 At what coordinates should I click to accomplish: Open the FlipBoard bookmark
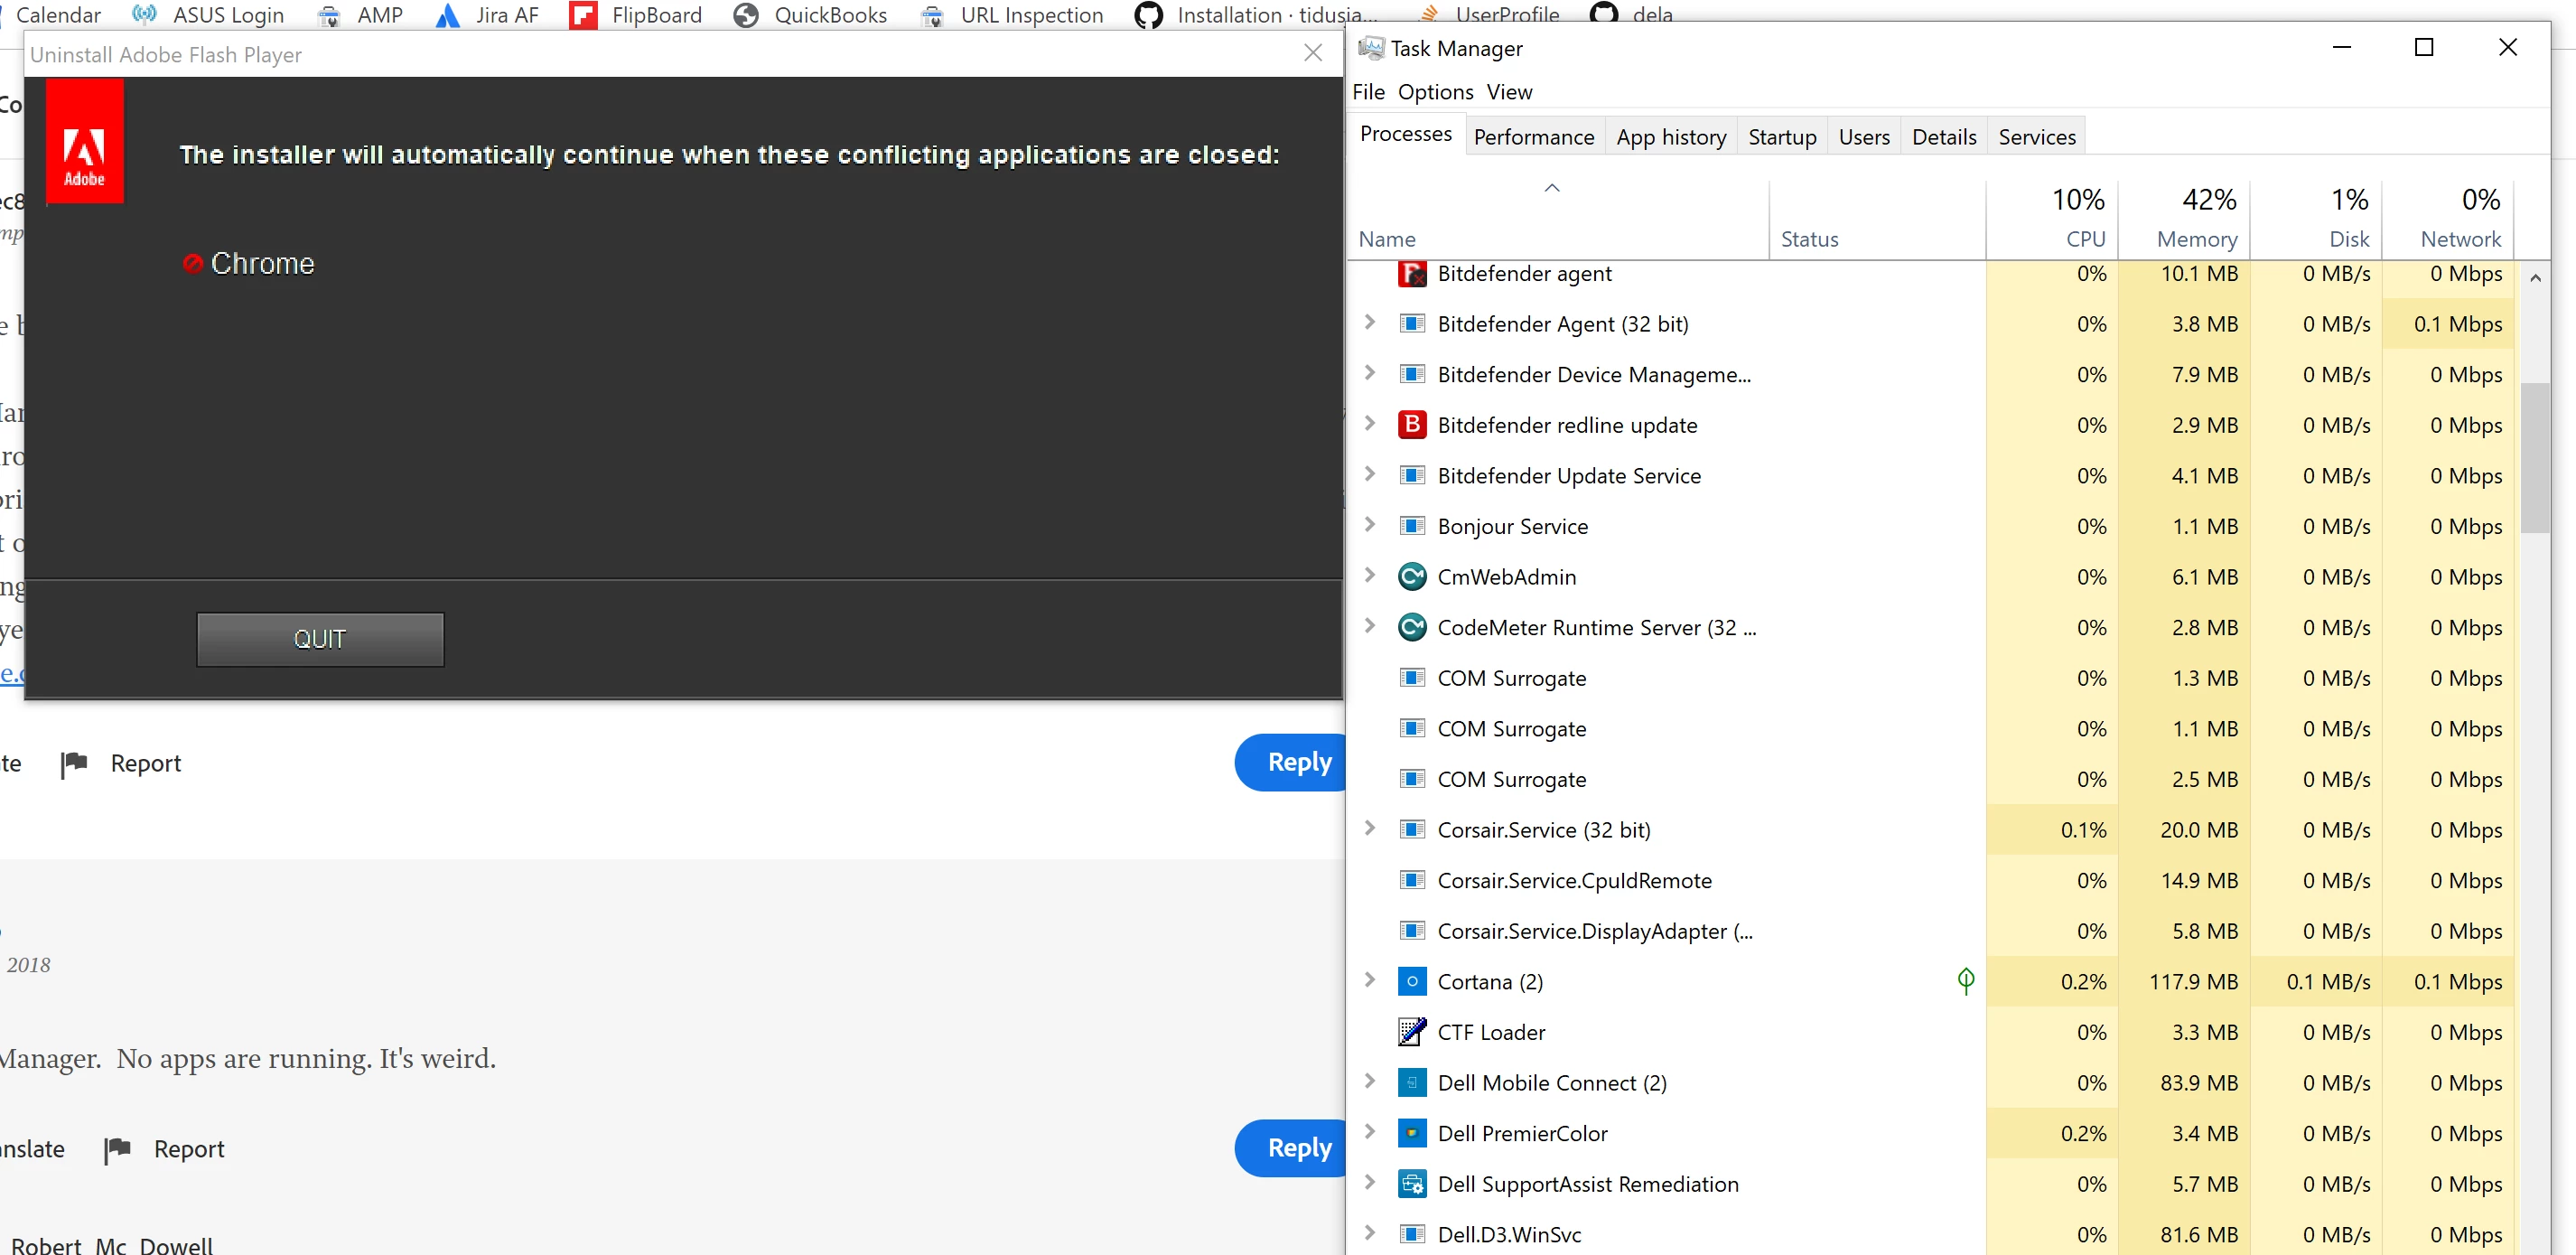[636, 15]
